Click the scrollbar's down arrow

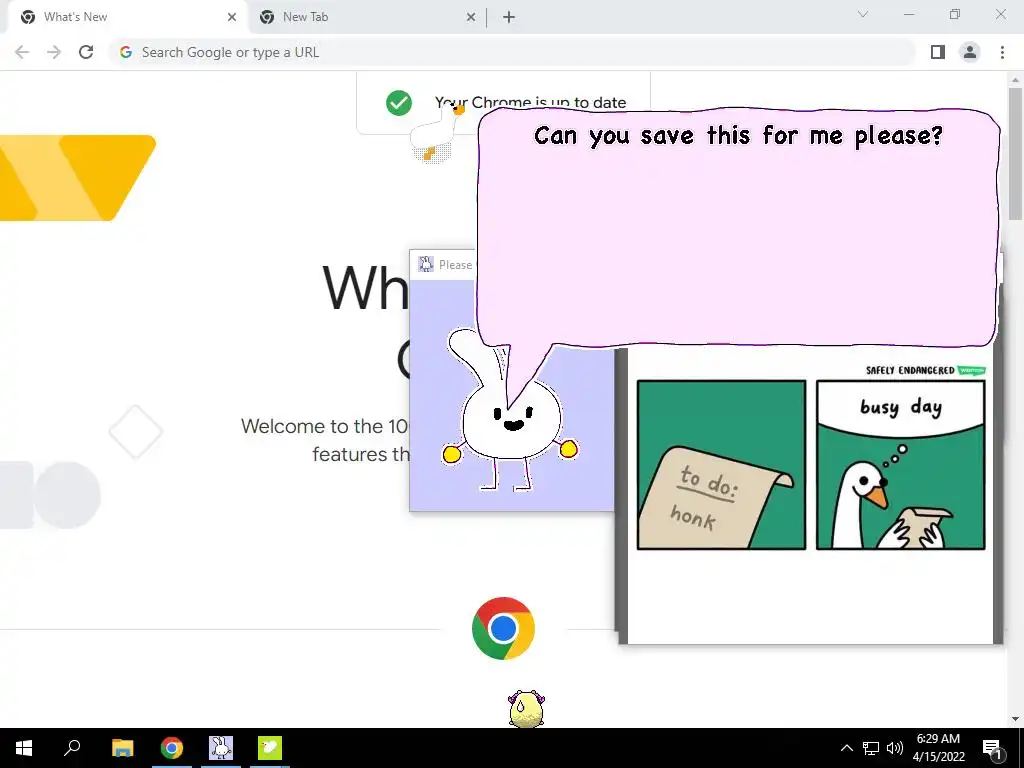pos(1016,720)
